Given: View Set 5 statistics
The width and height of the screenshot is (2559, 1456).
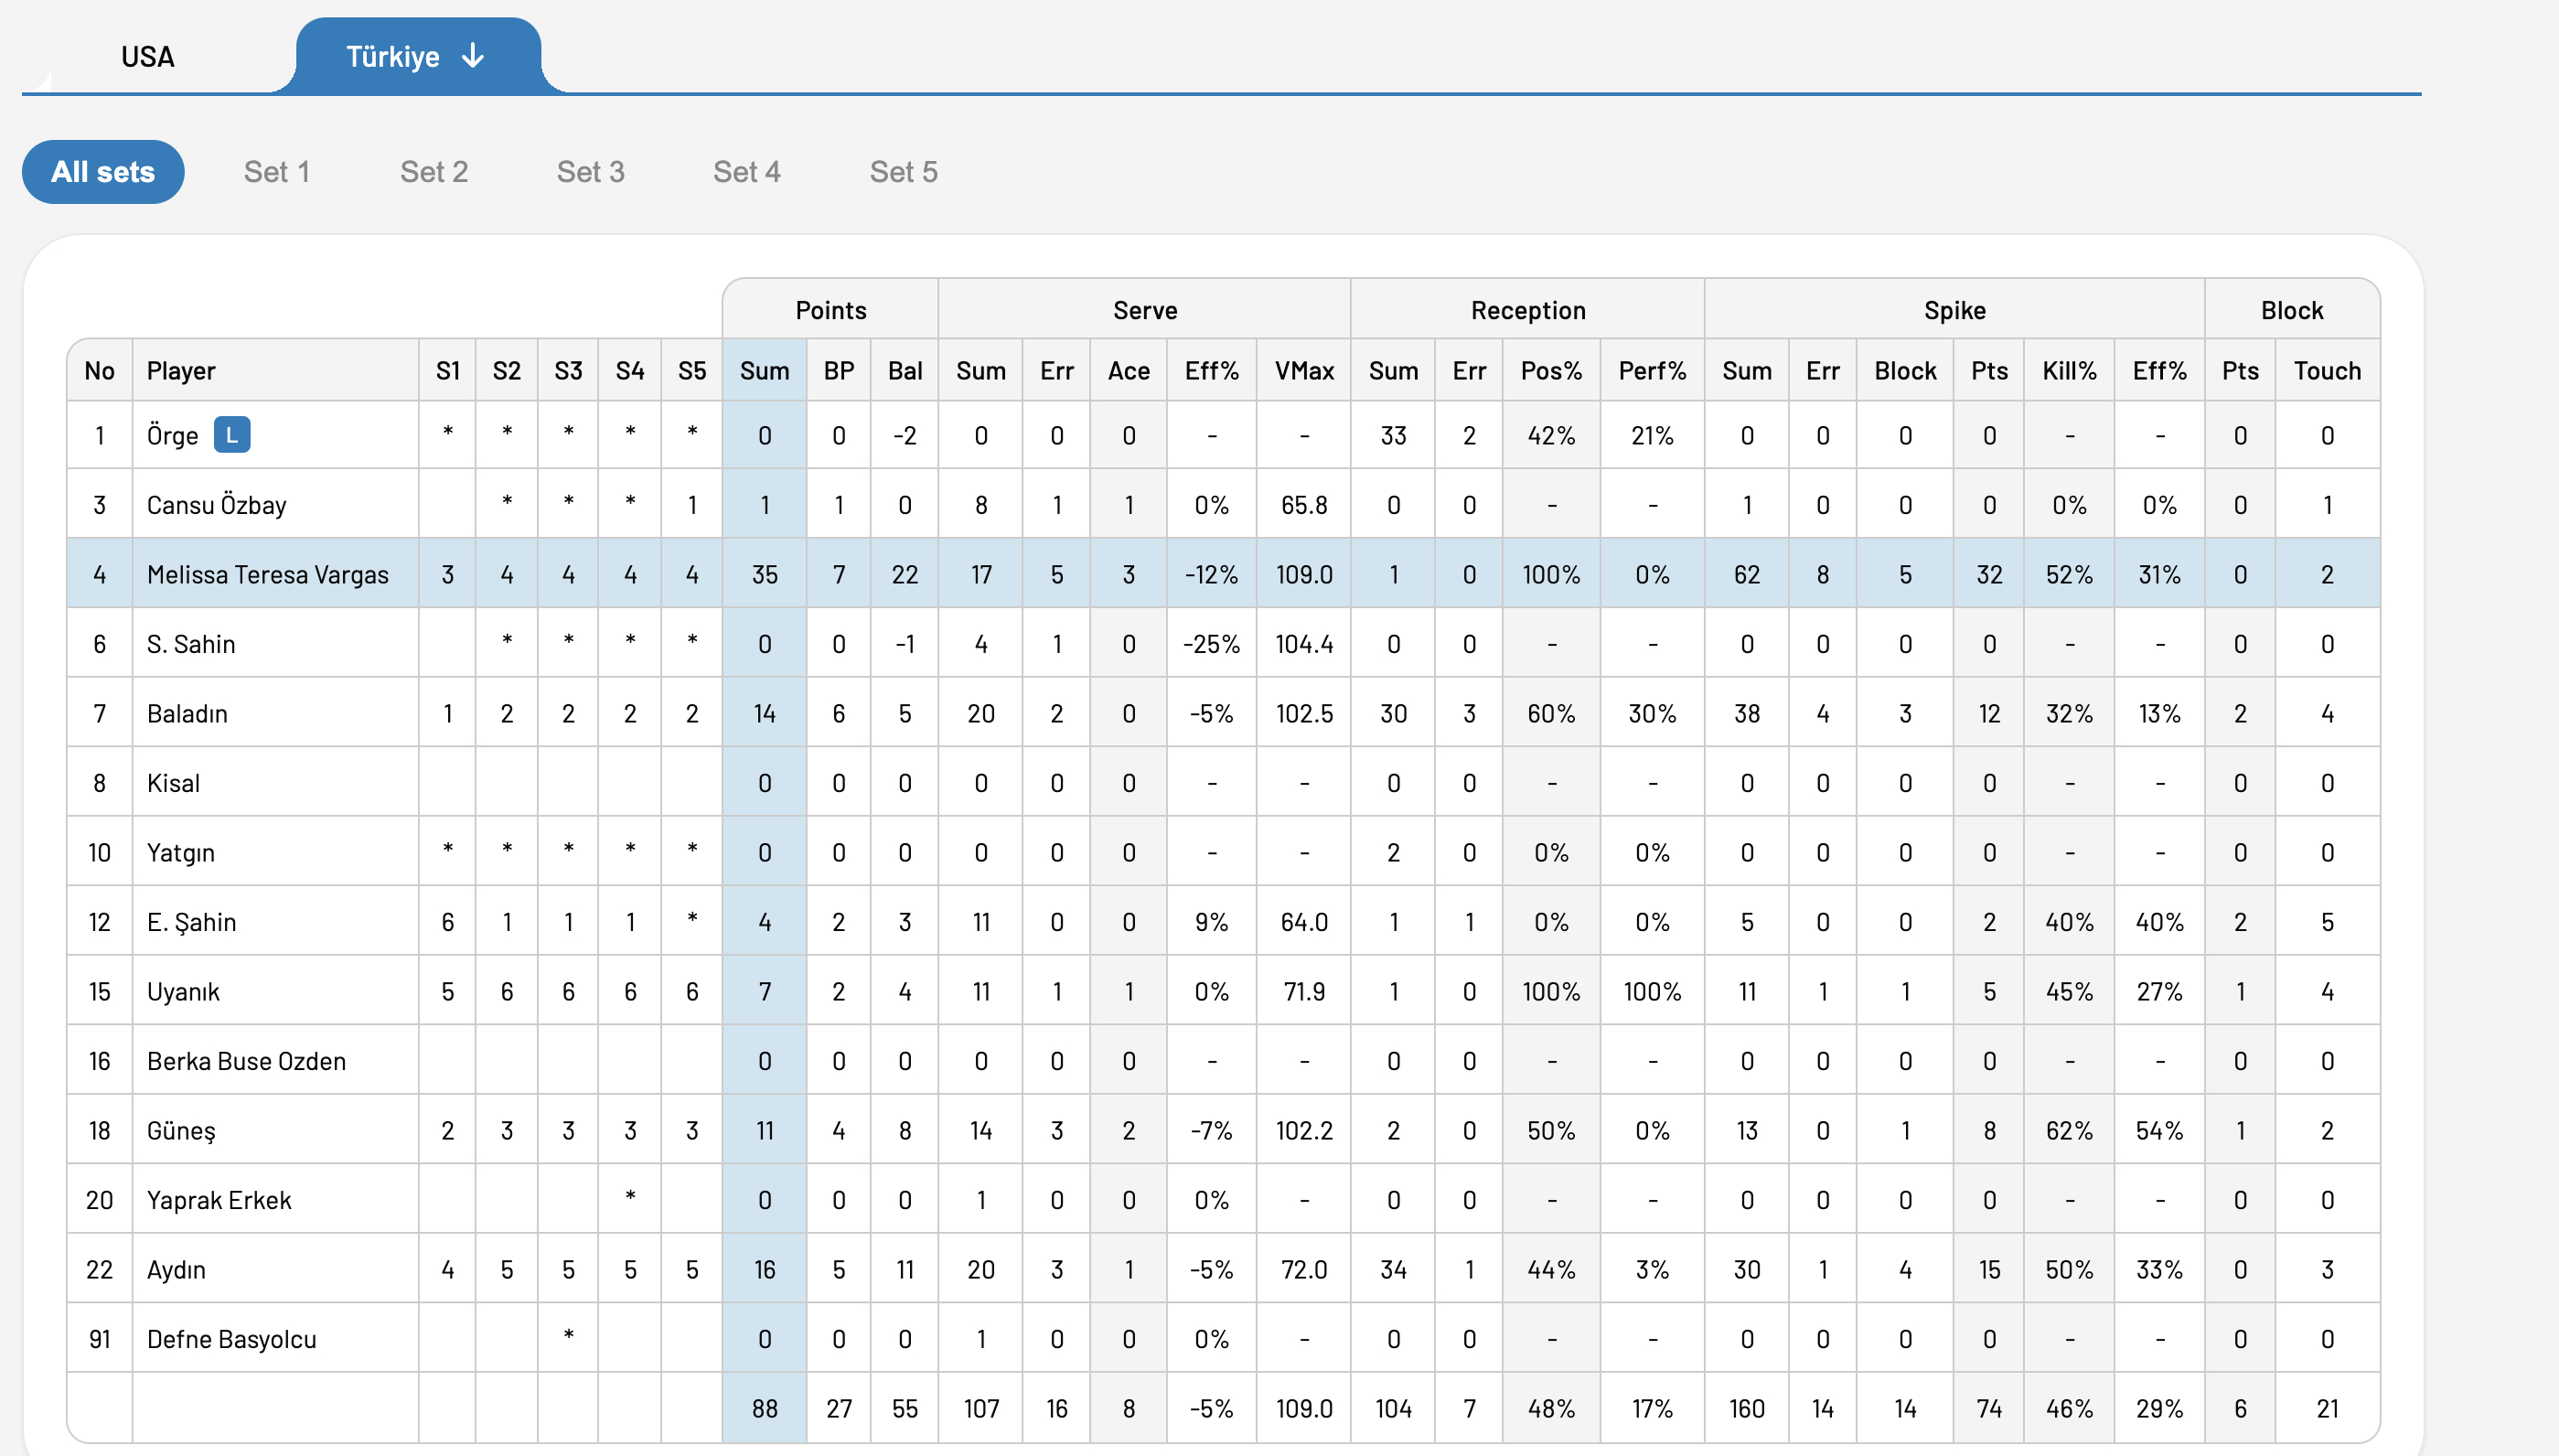Looking at the screenshot, I should pos(904,172).
